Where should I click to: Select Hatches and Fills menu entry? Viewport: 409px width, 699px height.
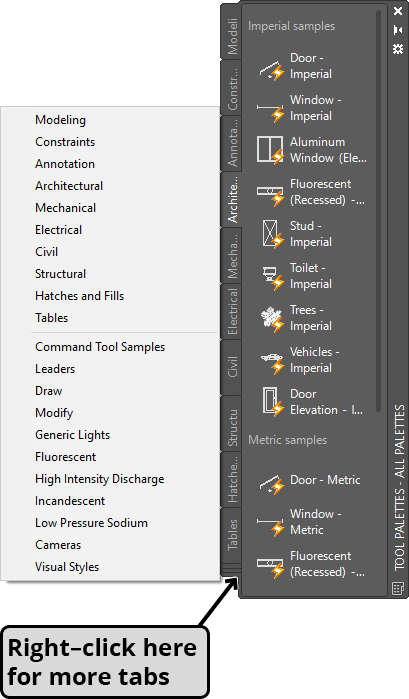[79, 296]
